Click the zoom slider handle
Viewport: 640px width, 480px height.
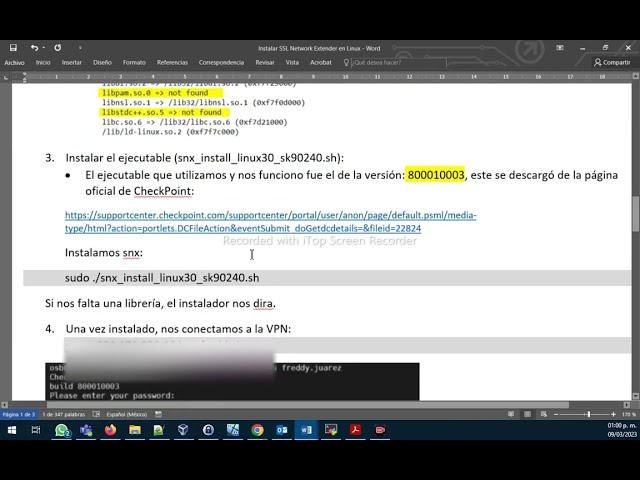589,414
